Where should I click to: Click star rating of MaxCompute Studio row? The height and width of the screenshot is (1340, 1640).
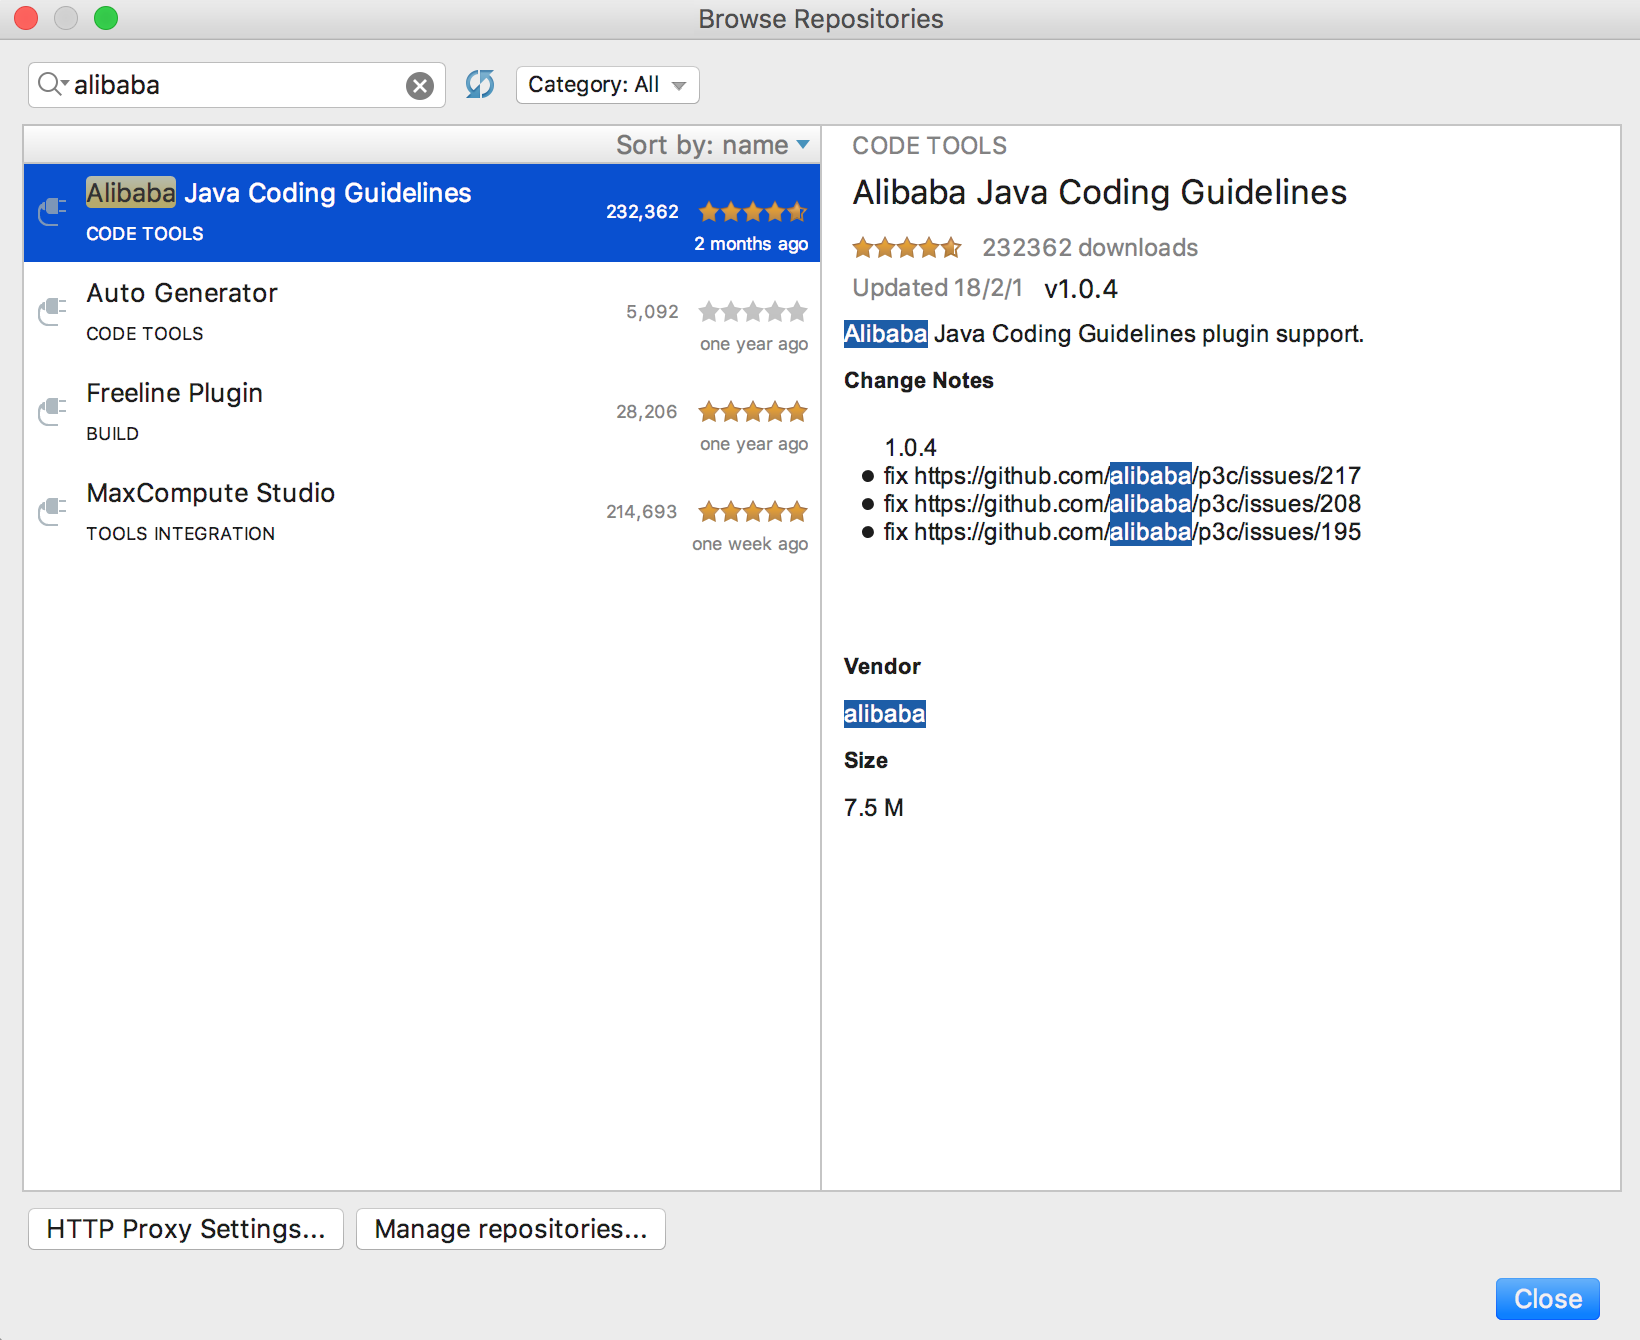(753, 512)
